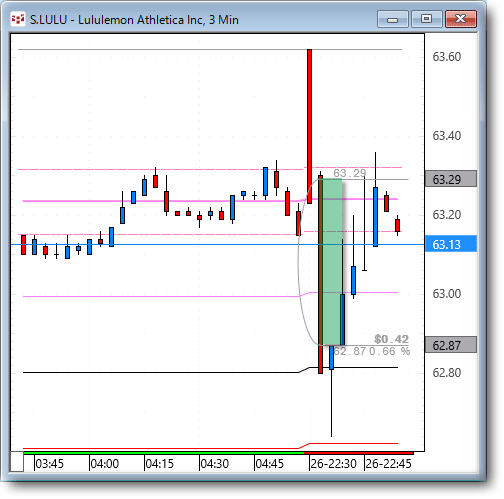Click the 03:45 time axis label
504x499 pixels.
pyautogui.click(x=49, y=464)
